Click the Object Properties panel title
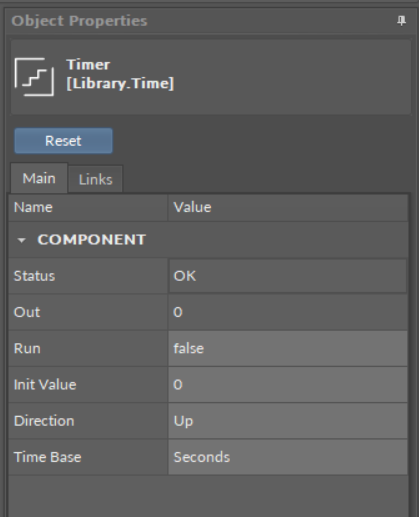The height and width of the screenshot is (517, 419). (x=79, y=21)
